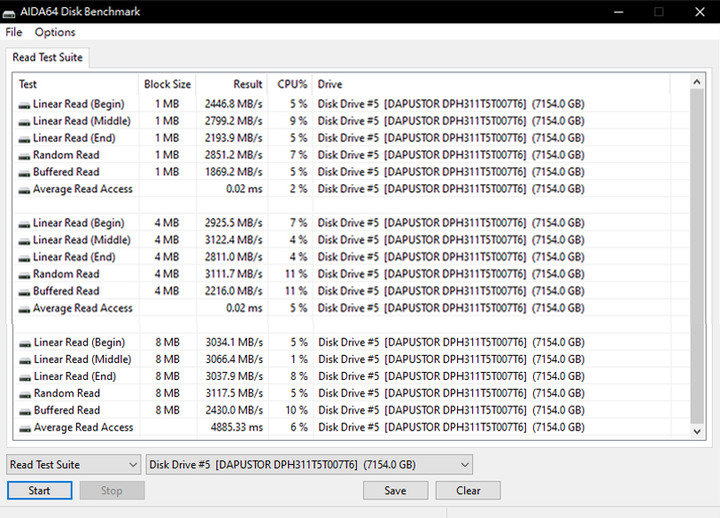Sort by the Drive column header
720x518 pixels.
click(491, 84)
